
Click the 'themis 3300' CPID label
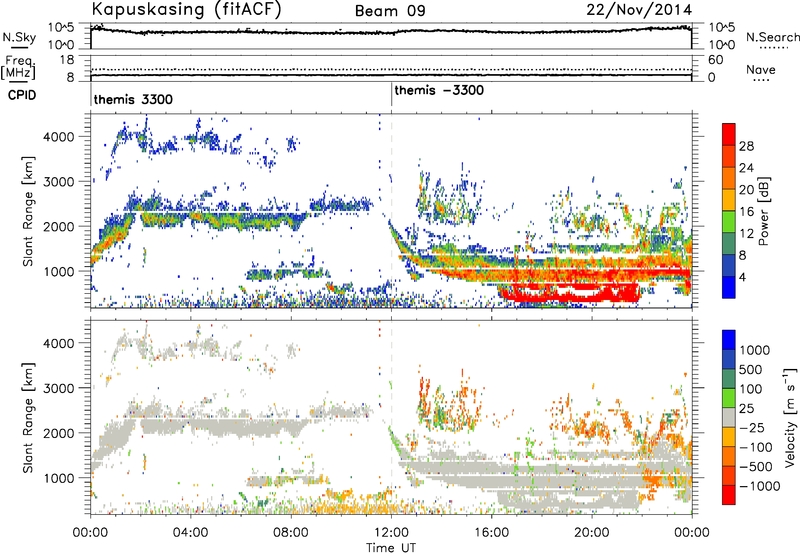[x=133, y=99]
